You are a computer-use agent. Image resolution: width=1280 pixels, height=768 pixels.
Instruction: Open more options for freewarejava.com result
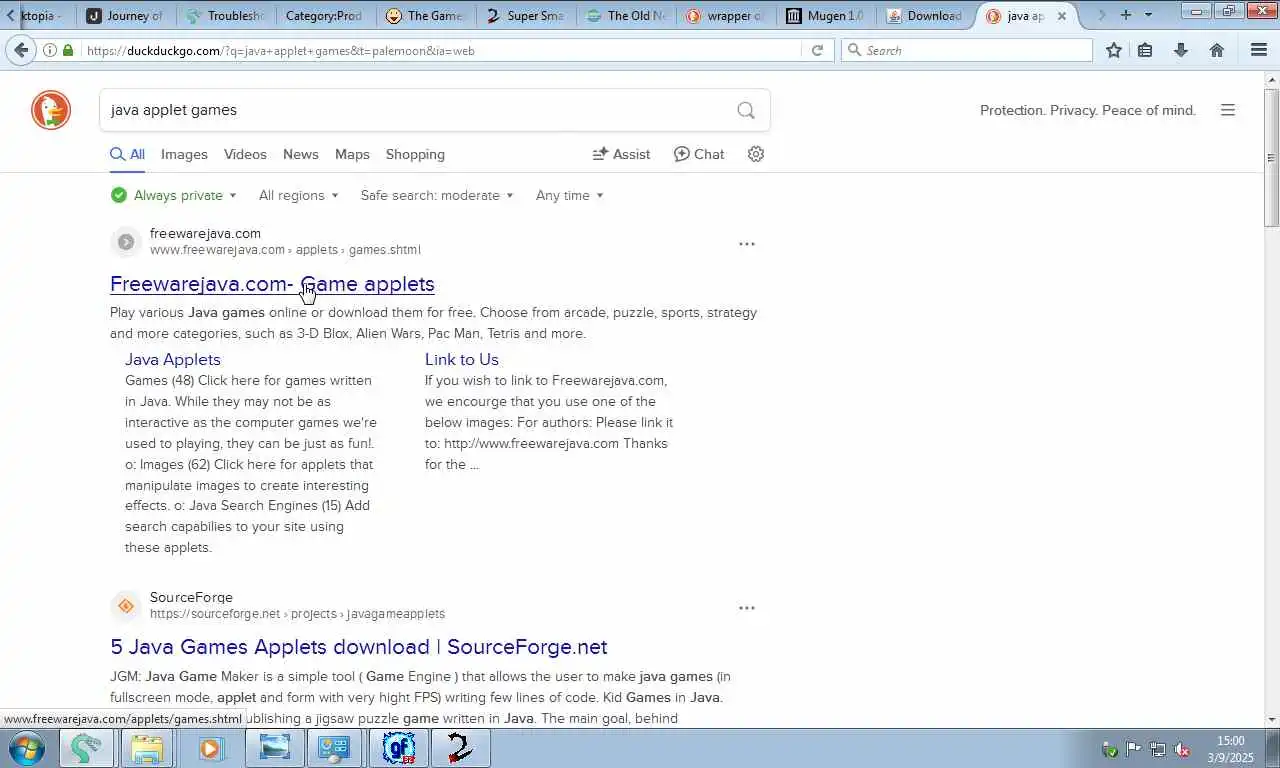point(747,244)
